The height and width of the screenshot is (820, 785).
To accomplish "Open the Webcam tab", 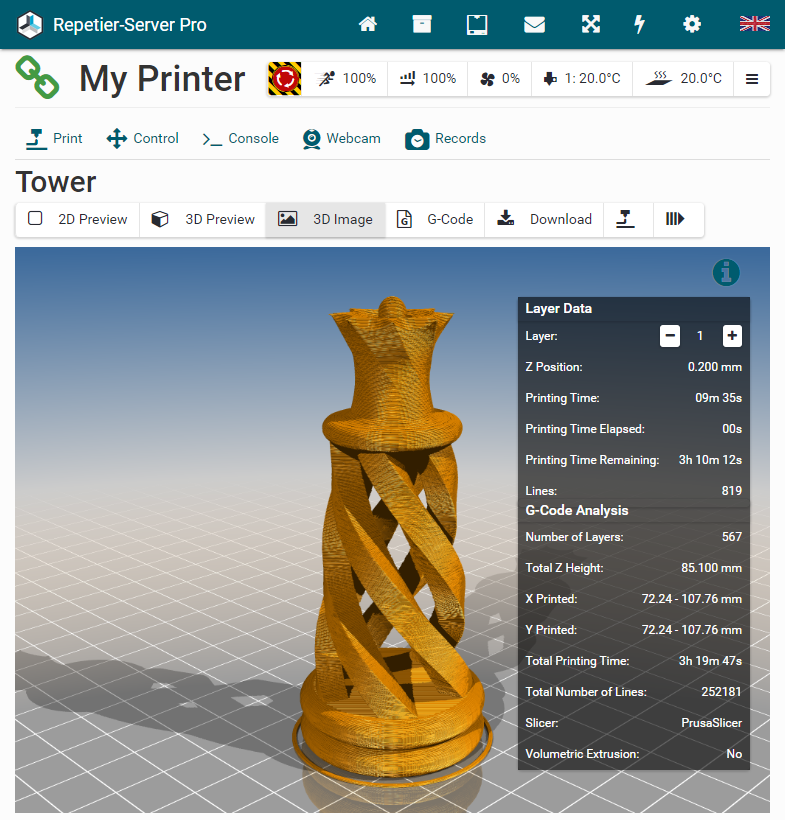I will point(341,138).
